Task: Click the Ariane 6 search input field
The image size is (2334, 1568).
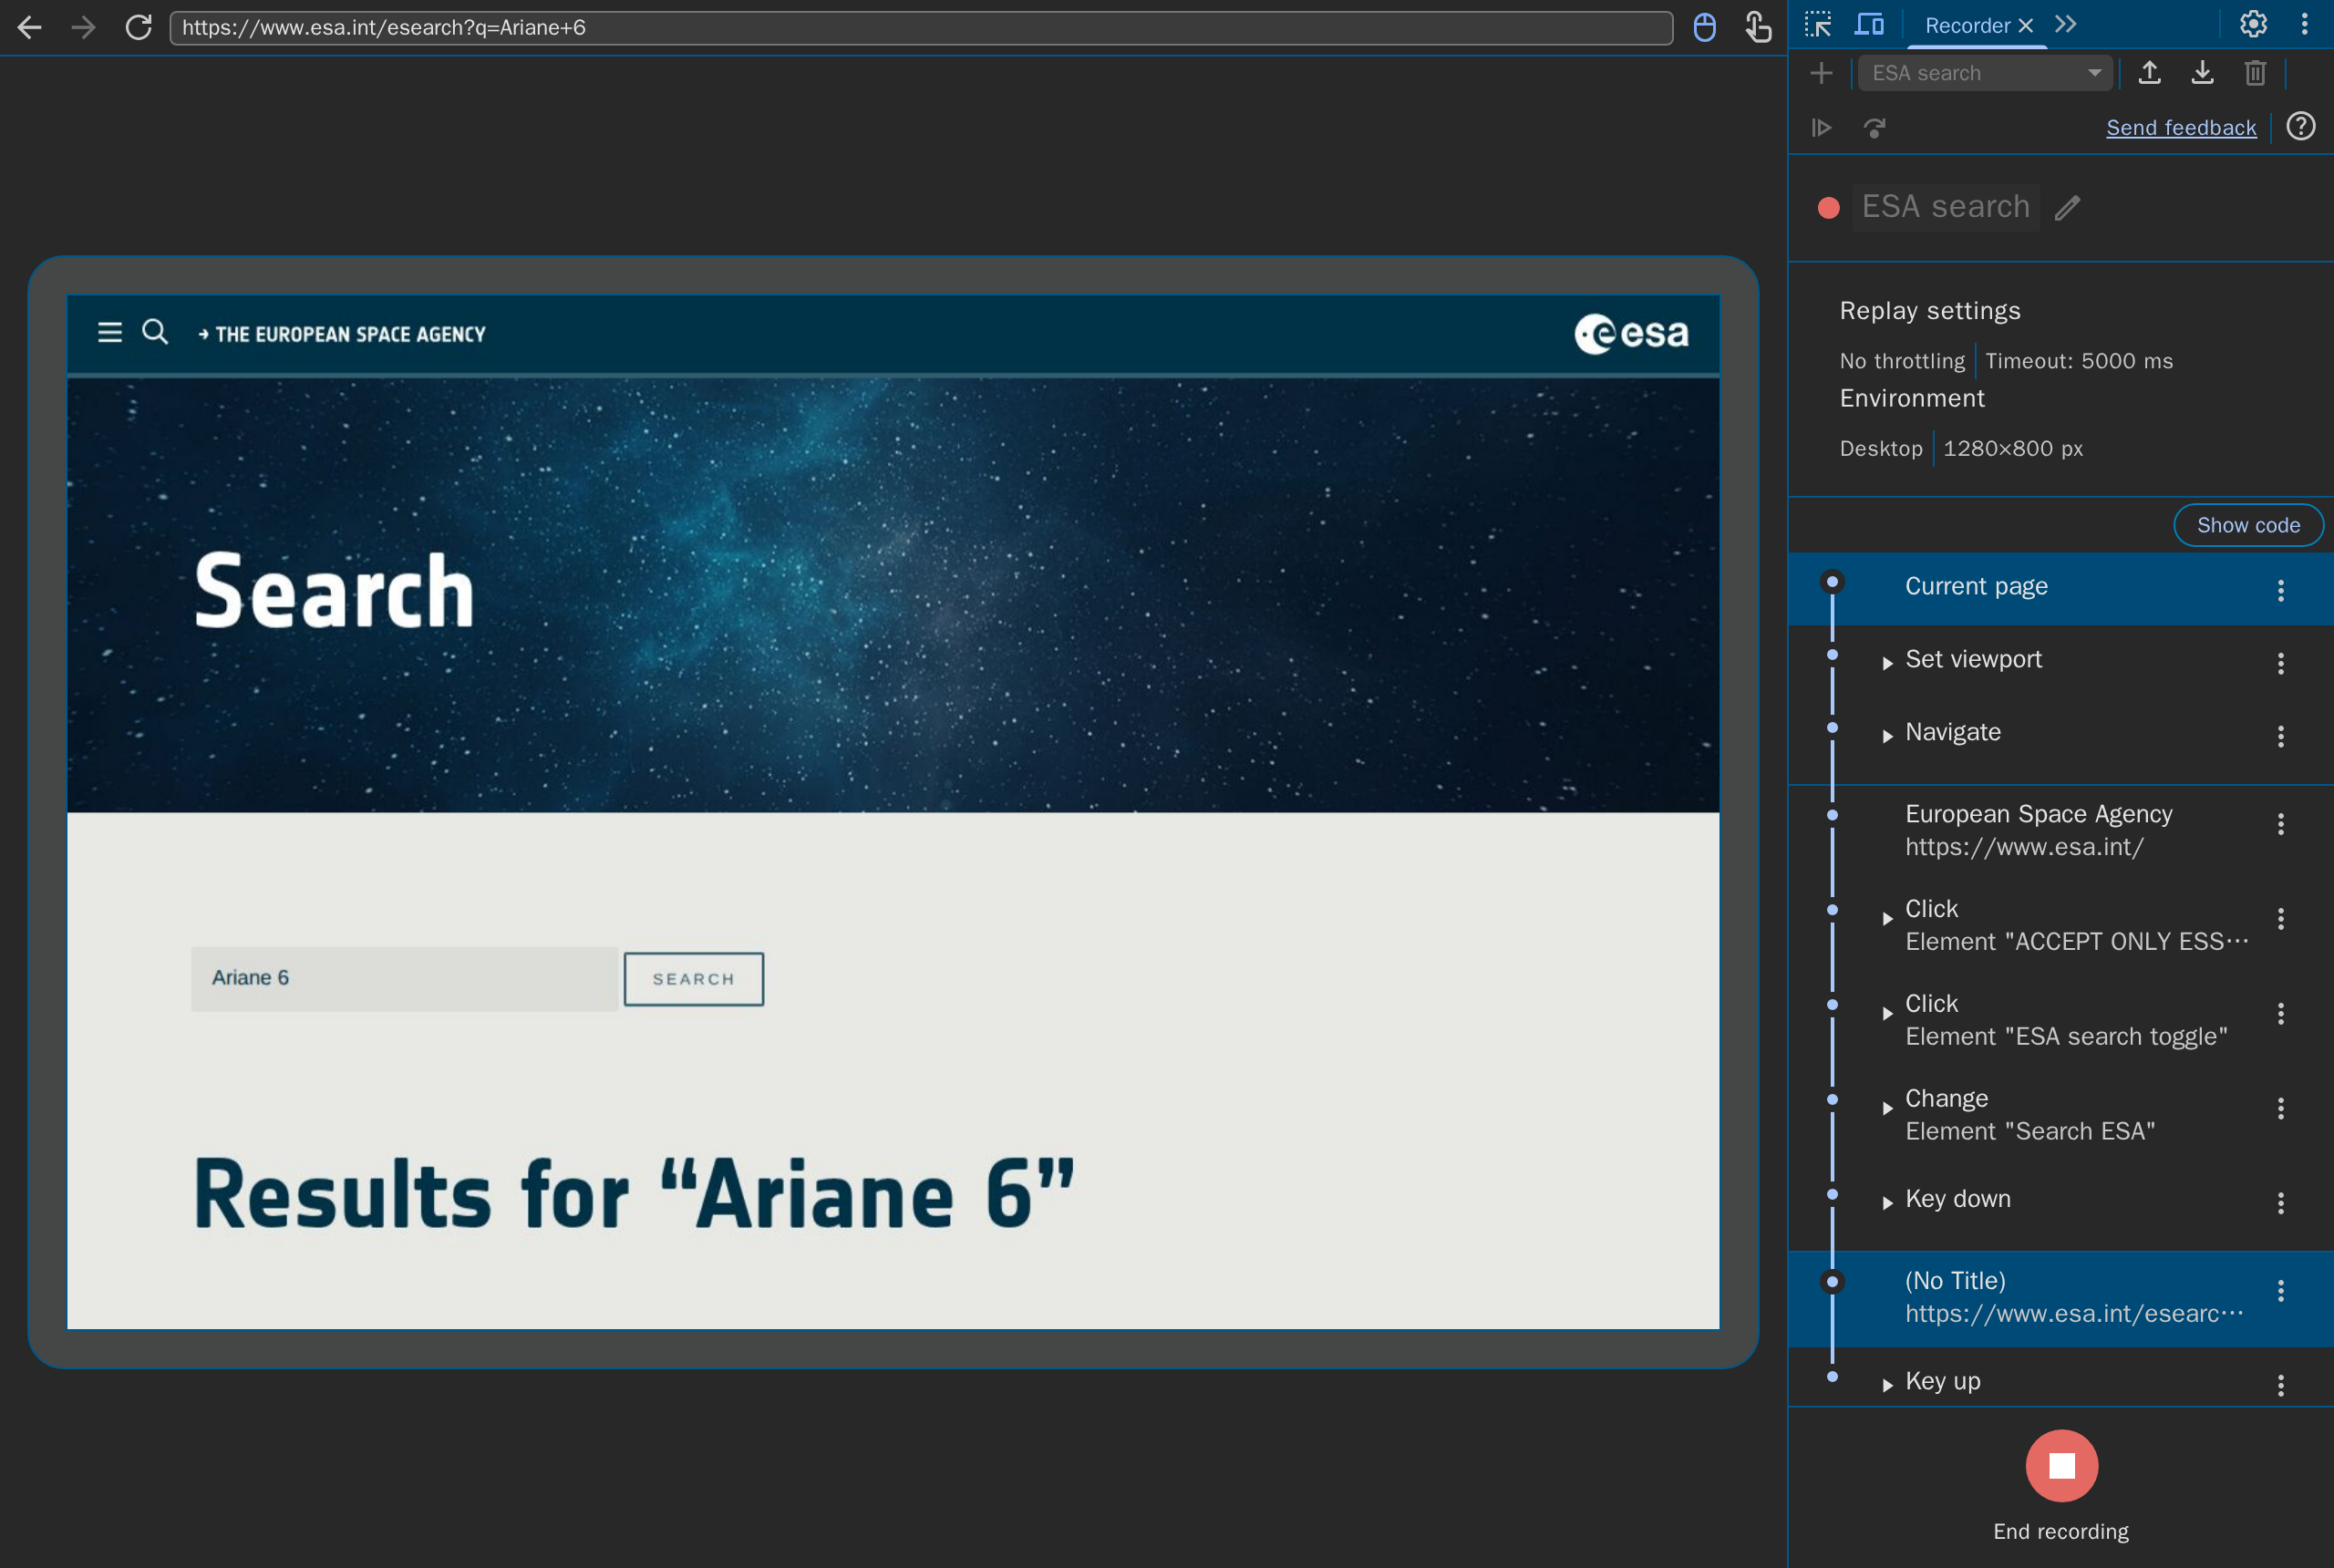Action: pyautogui.click(x=405, y=978)
